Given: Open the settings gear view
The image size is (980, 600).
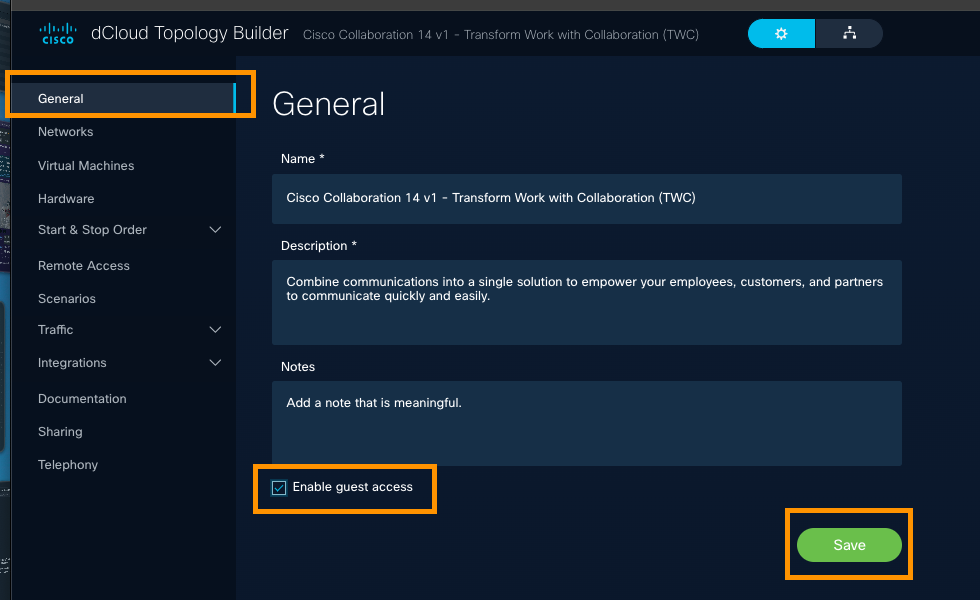Looking at the screenshot, I should tap(781, 34).
